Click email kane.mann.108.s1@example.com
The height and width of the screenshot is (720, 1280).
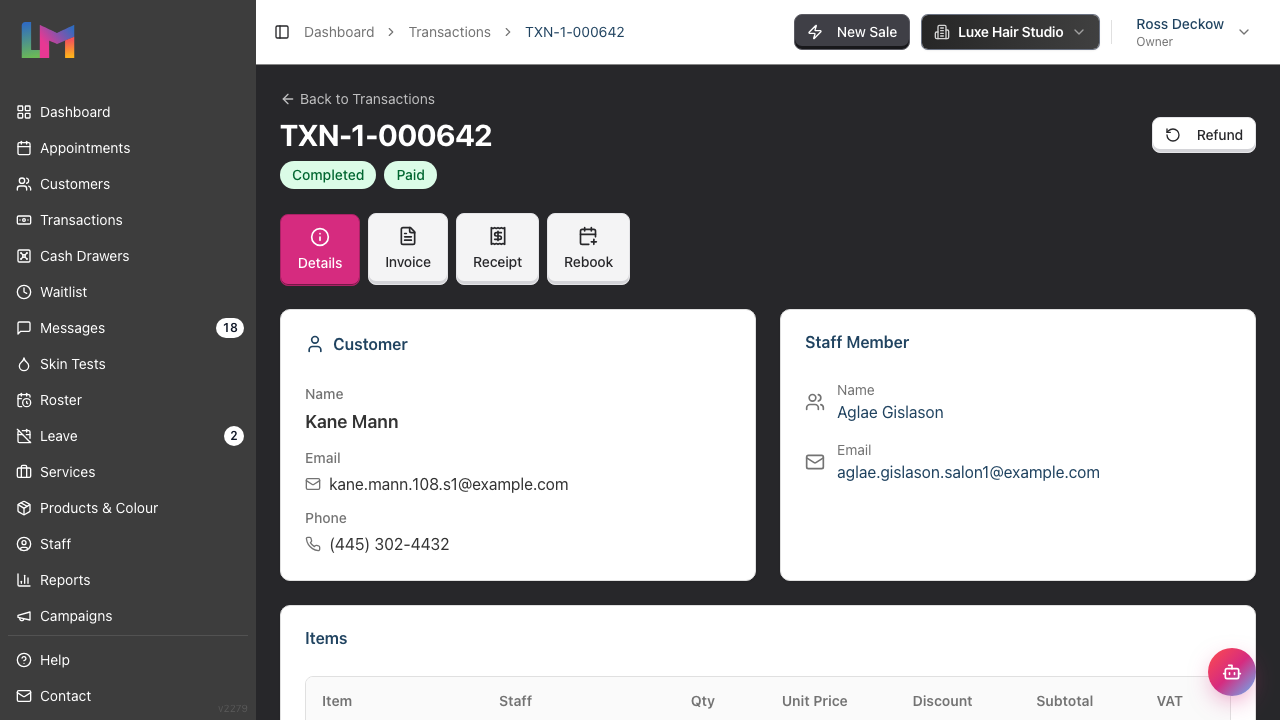(x=449, y=484)
